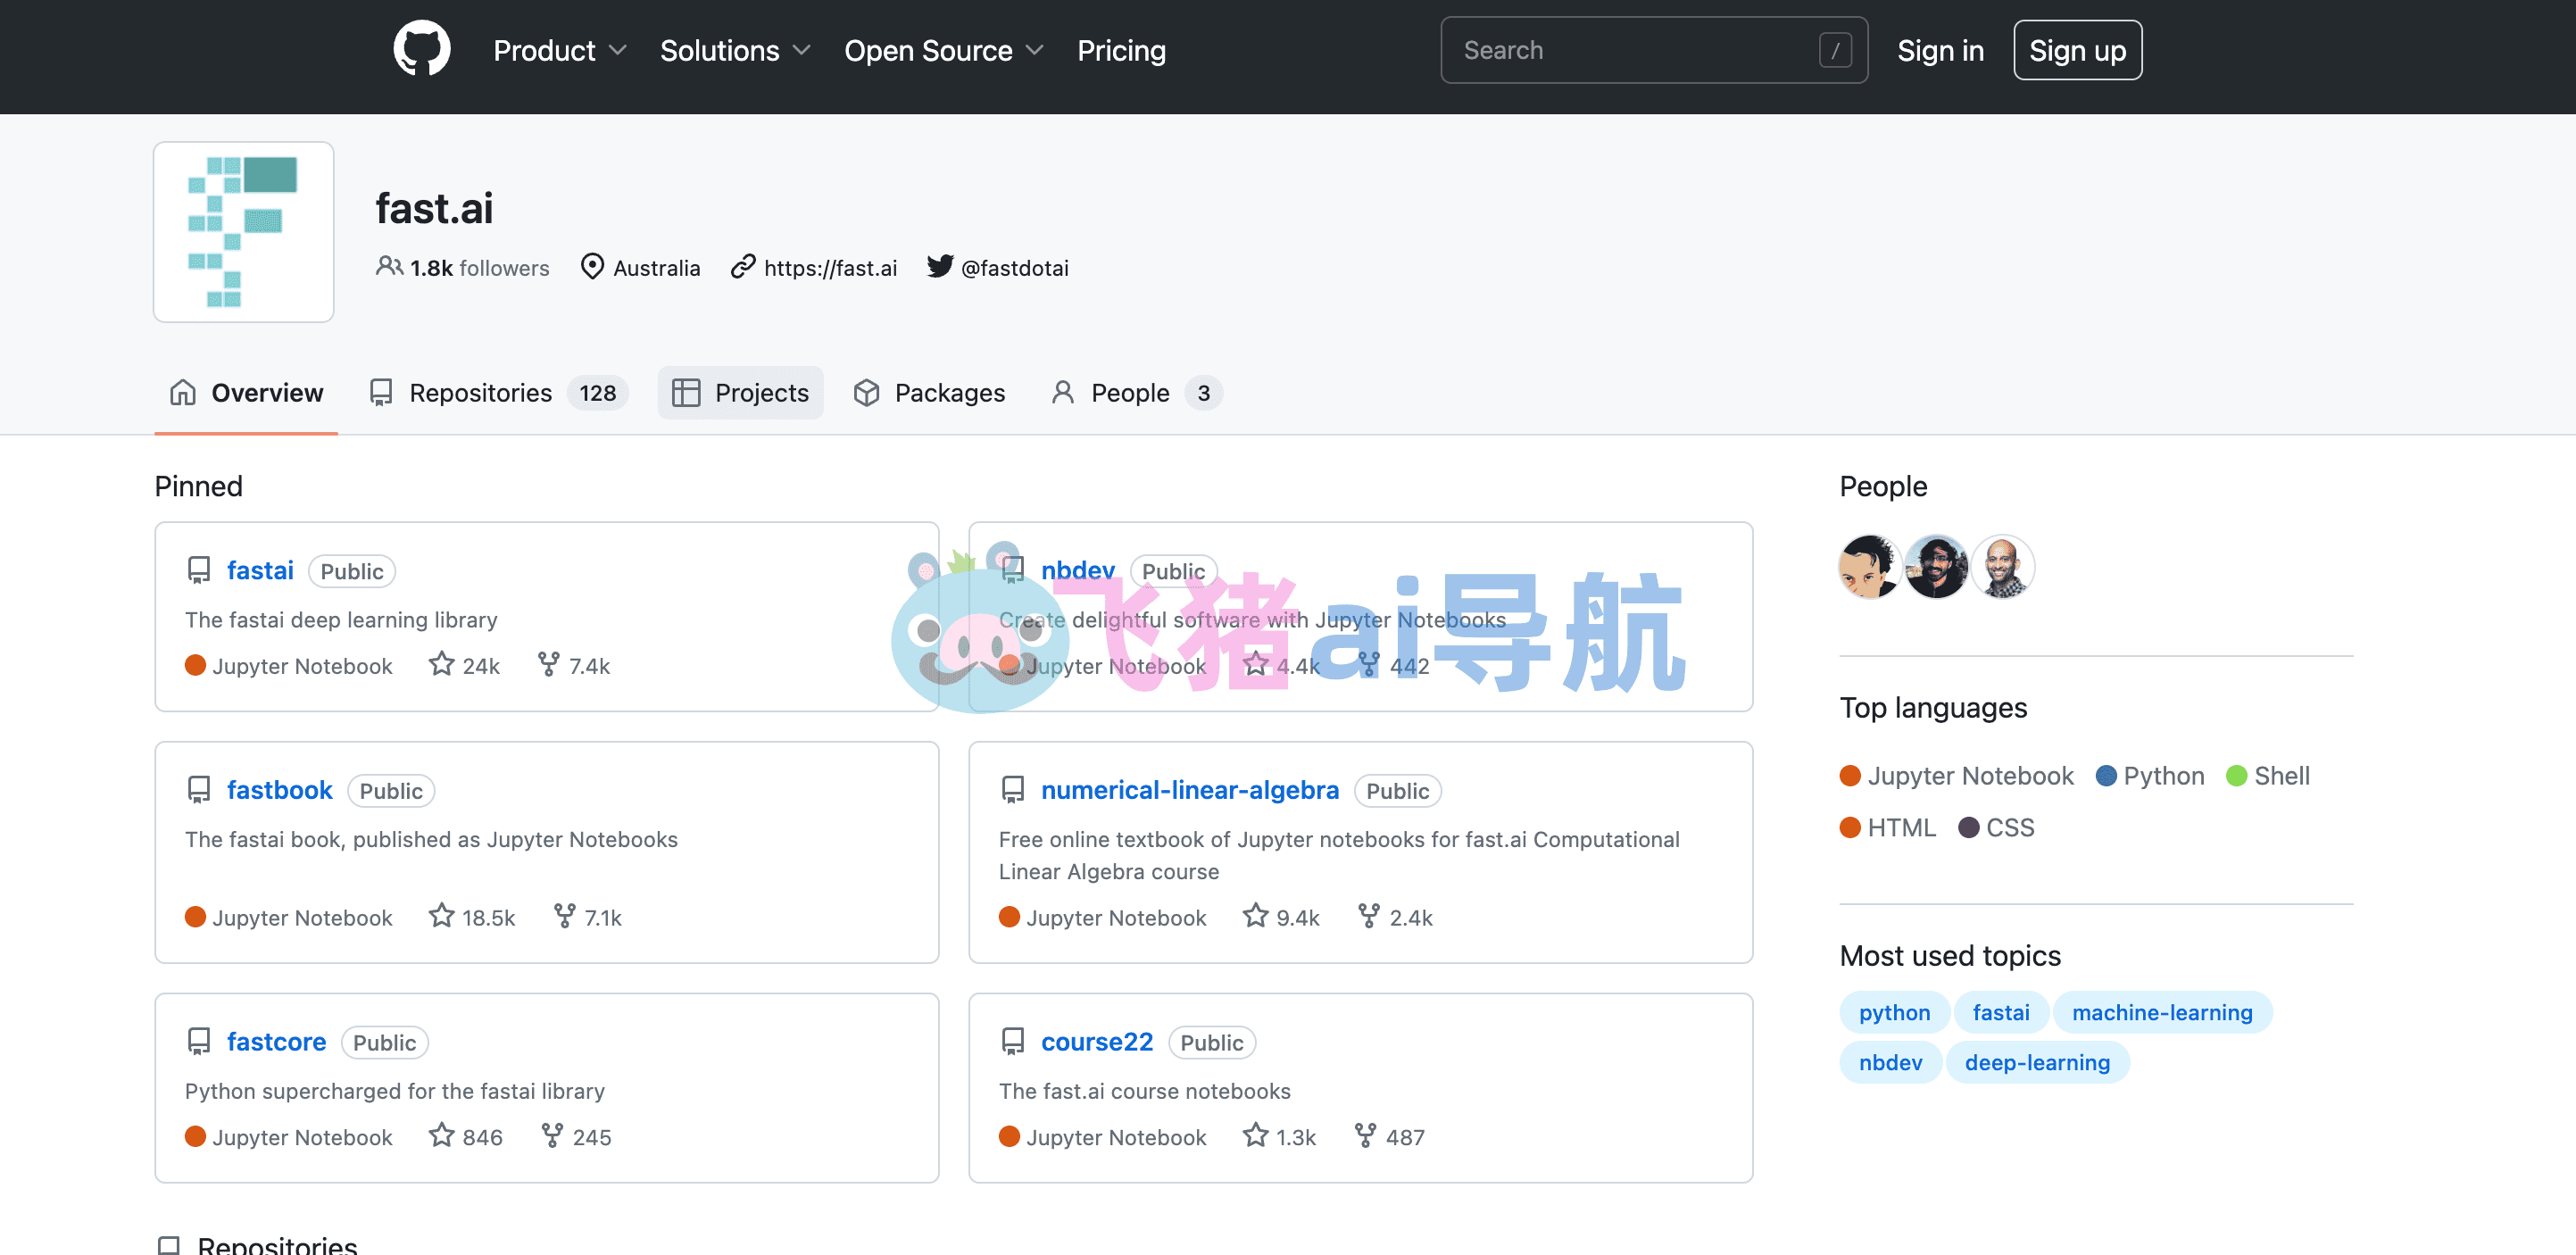Click the link chain icon
The image size is (2576, 1255).
point(742,266)
